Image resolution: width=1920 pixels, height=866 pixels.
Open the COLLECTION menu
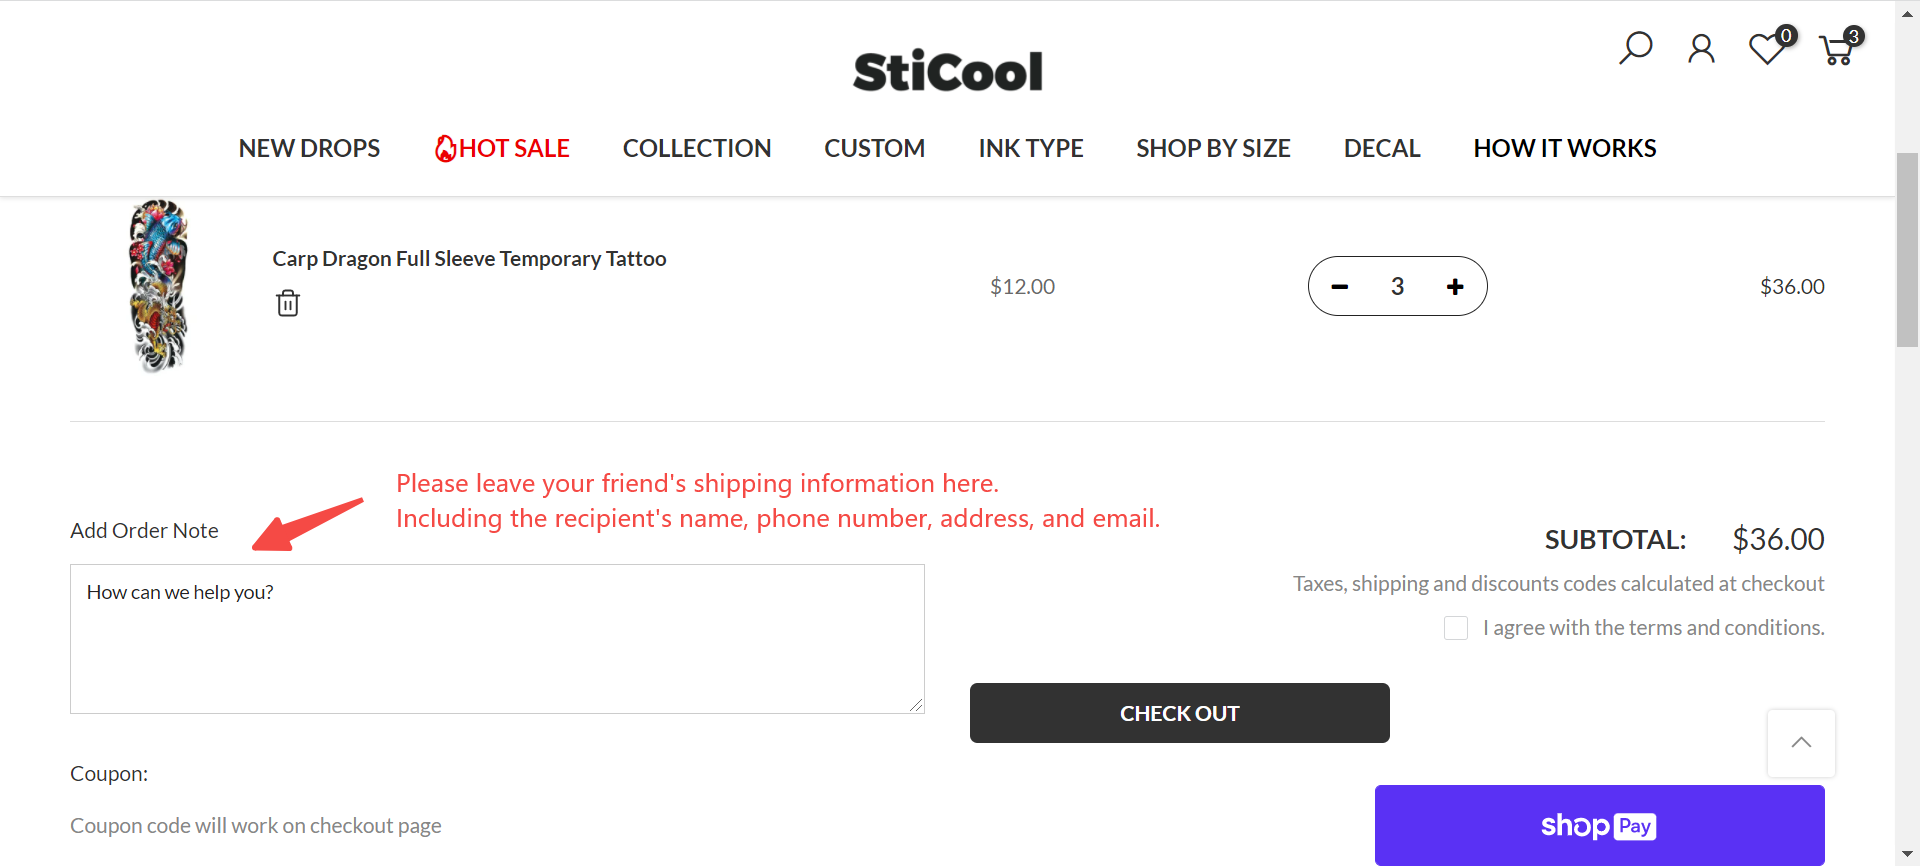697,148
